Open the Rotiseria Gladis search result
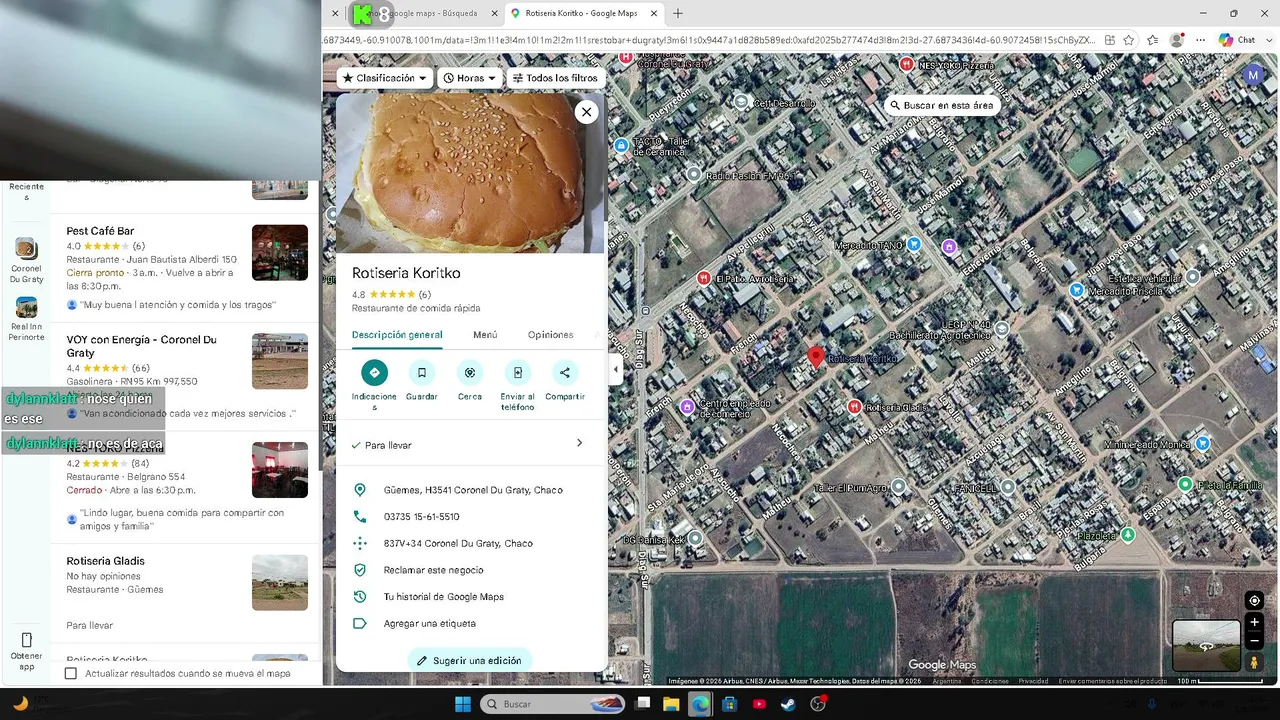This screenshot has width=1280, height=720. (187, 592)
